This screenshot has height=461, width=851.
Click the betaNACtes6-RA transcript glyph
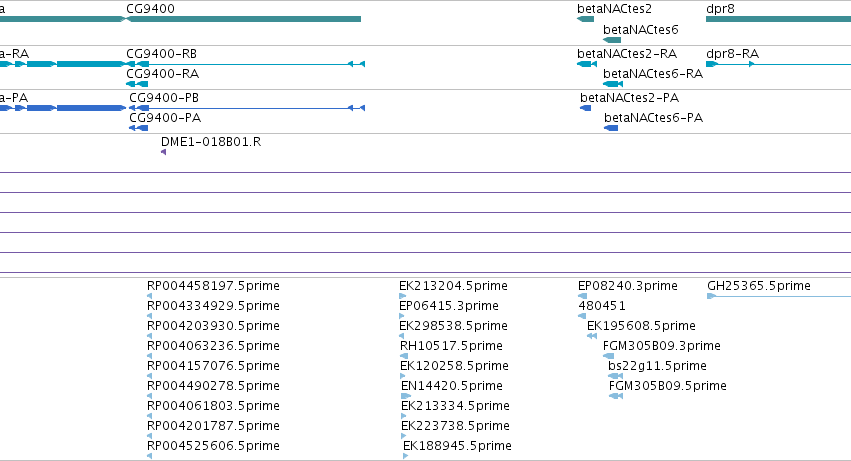click(x=613, y=84)
